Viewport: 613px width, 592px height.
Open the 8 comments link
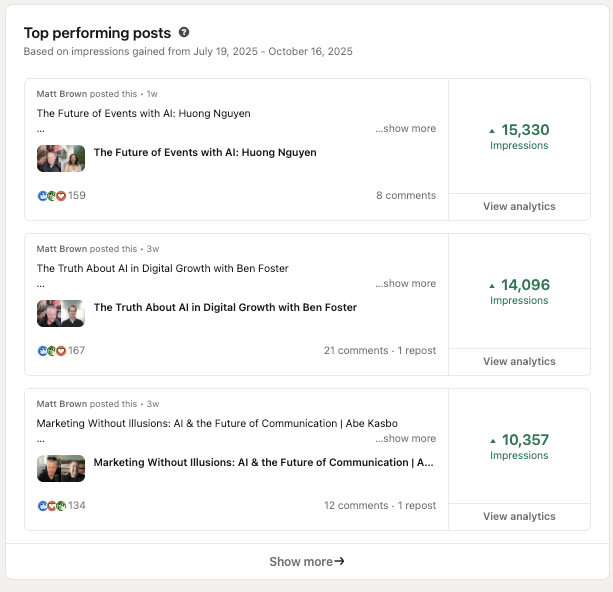406,196
